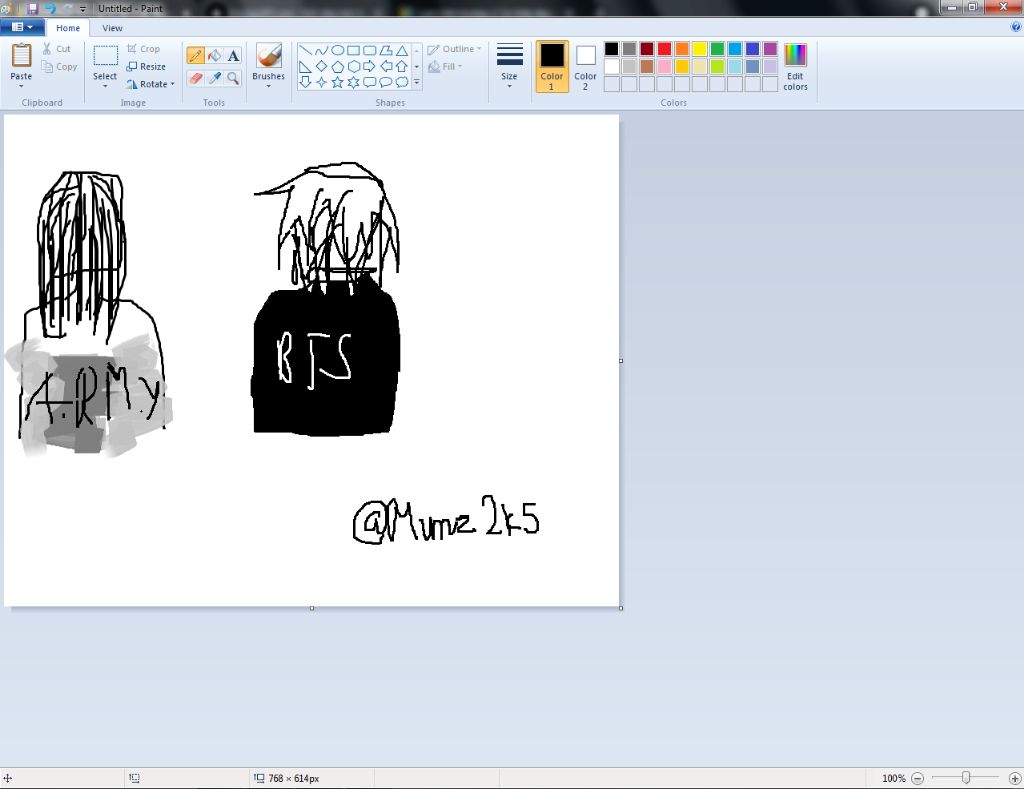Choose the Hexagon shape
Screen dimensions: 1024x789
pos(353,66)
